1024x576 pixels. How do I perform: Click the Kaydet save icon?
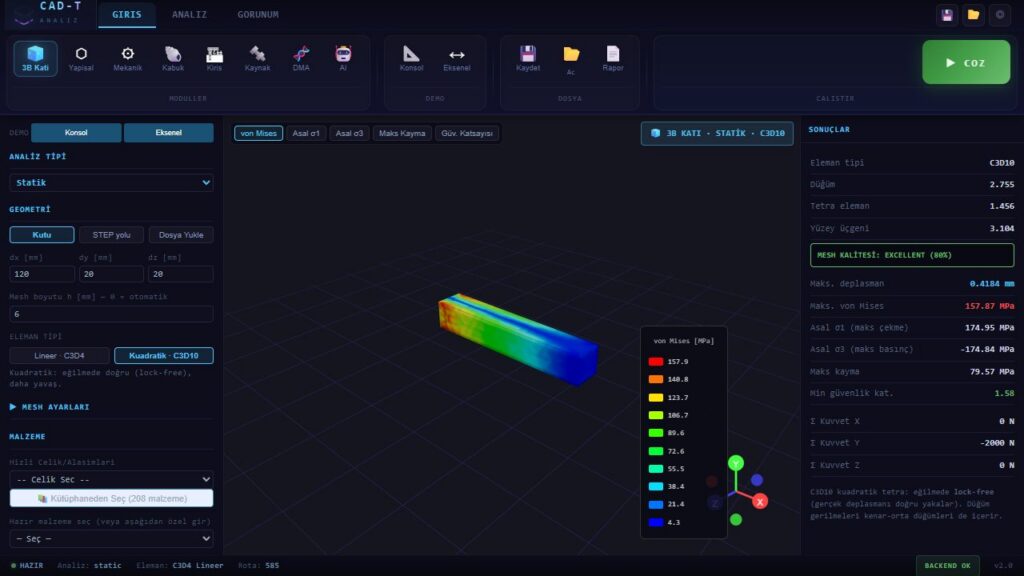pos(528,58)
